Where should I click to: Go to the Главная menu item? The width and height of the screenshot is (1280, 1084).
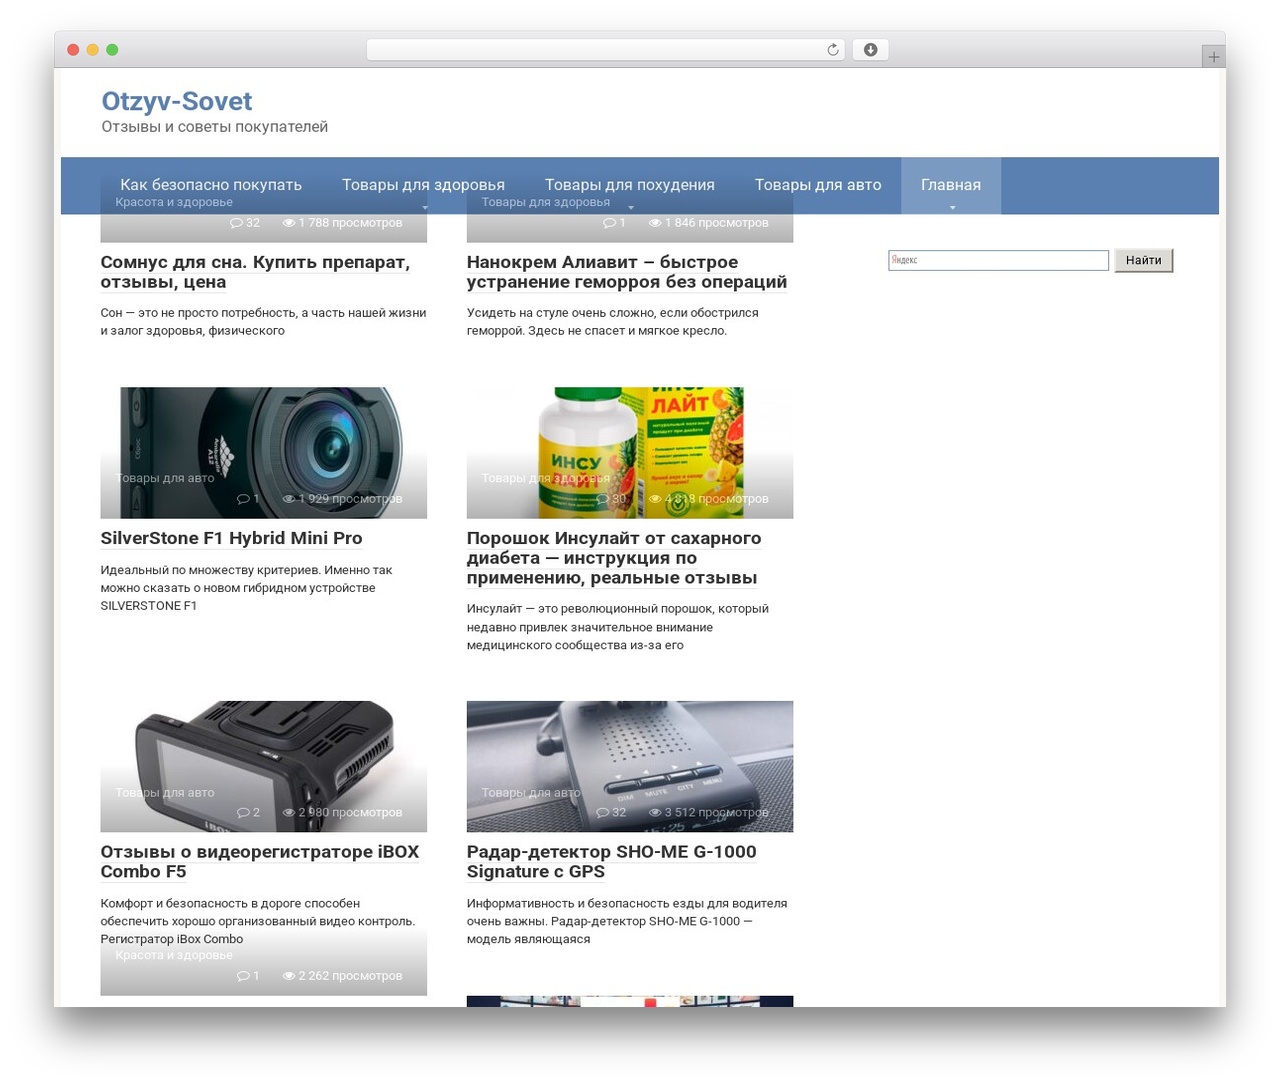coord(951,185)
